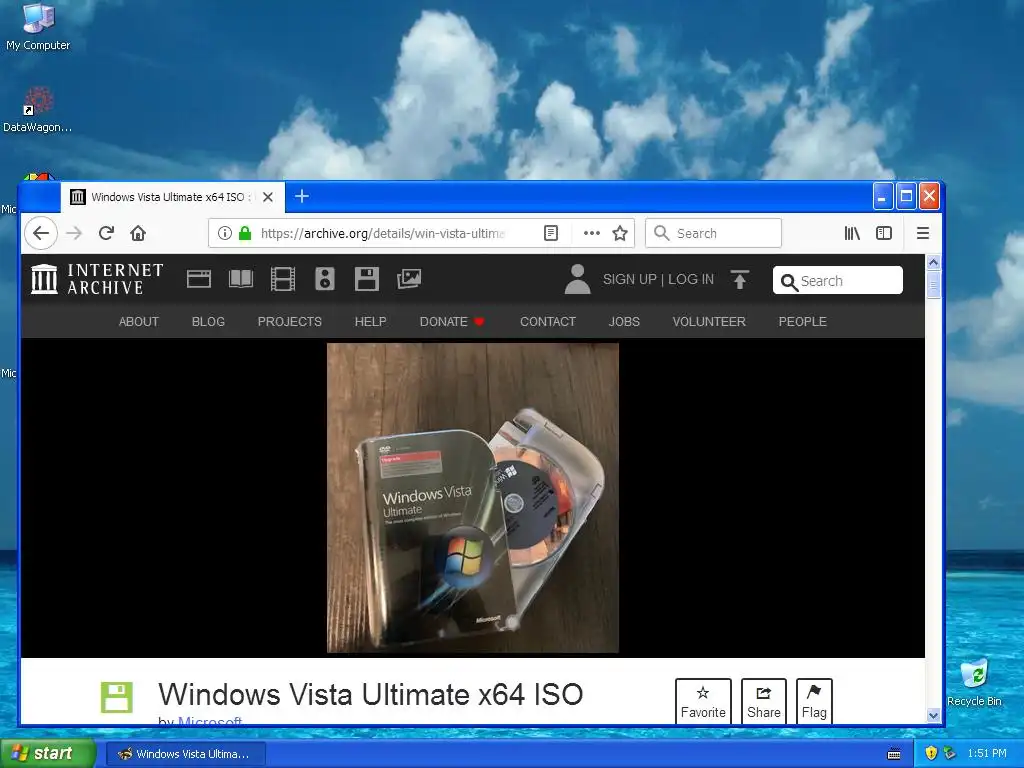Click the green software item icon by title
Screen dimensions: 1024x768
(117, 697)
